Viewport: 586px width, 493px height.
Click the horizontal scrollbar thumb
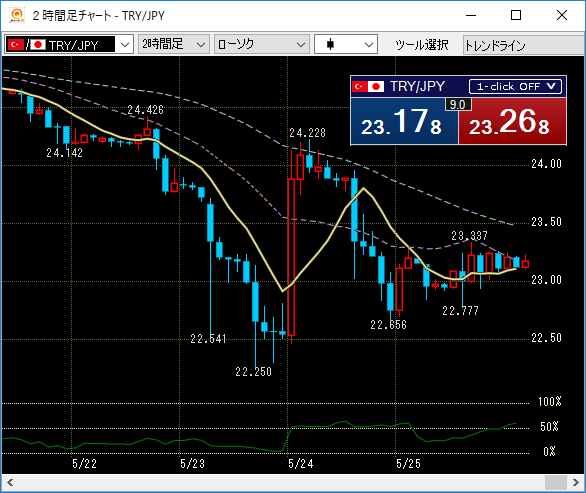coord(556,483)
